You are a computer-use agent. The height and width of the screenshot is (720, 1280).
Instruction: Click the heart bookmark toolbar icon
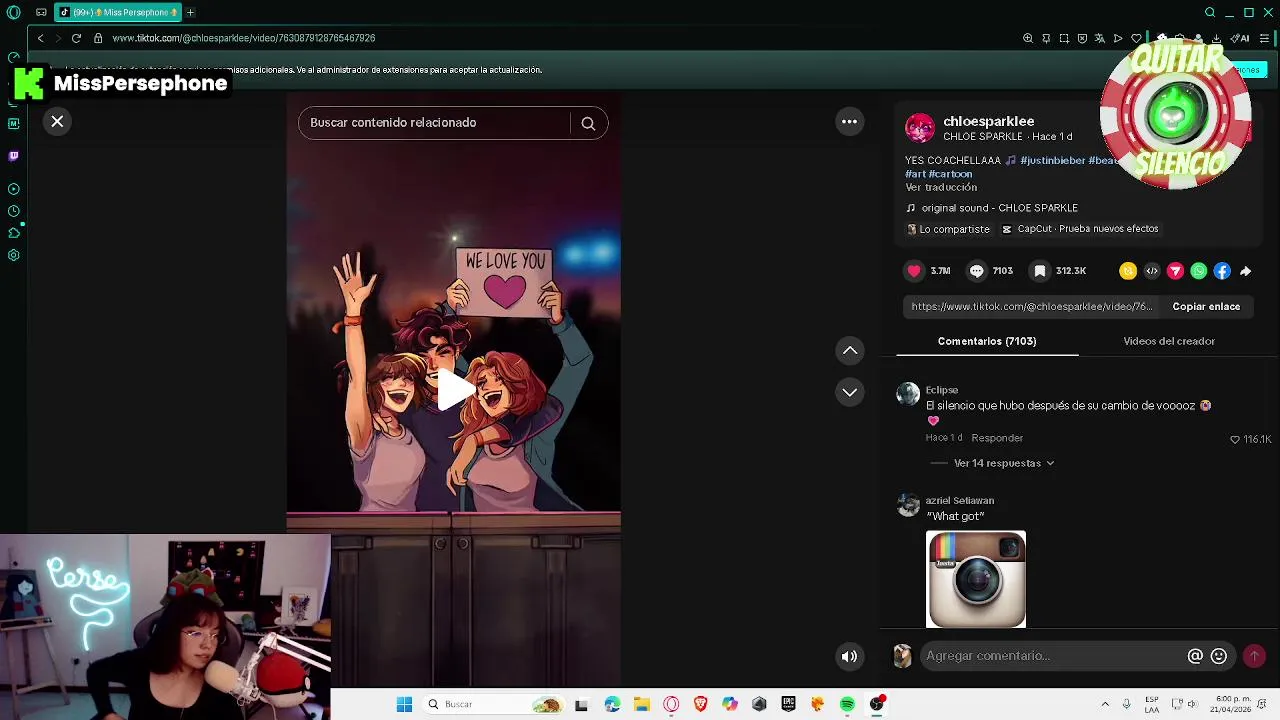[1136, 38]
